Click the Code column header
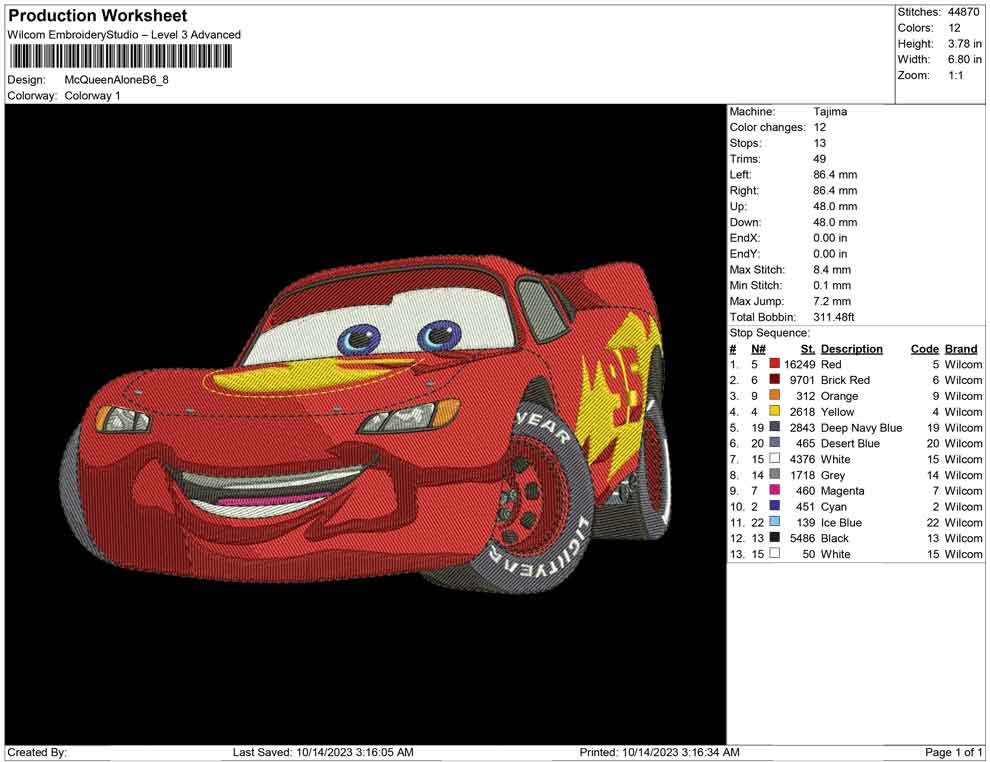 tap(924, 348)
